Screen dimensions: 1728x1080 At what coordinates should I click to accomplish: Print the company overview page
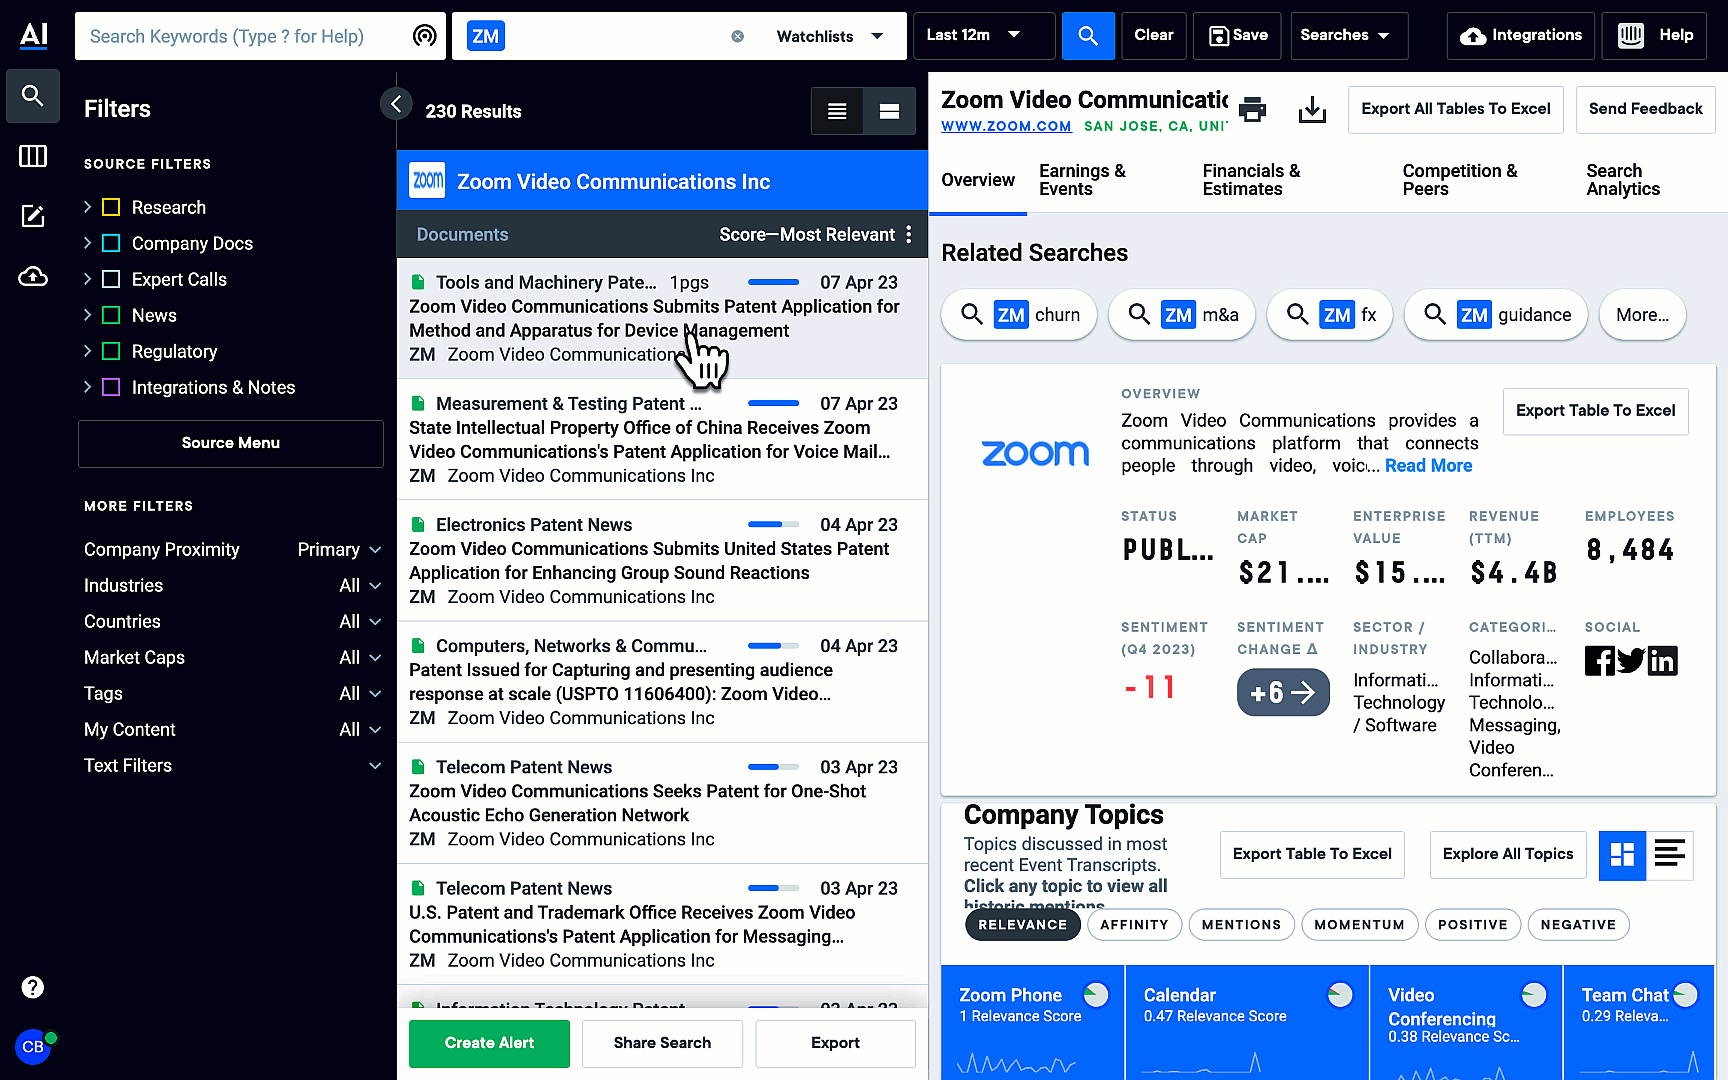(x=1252, y=109)
